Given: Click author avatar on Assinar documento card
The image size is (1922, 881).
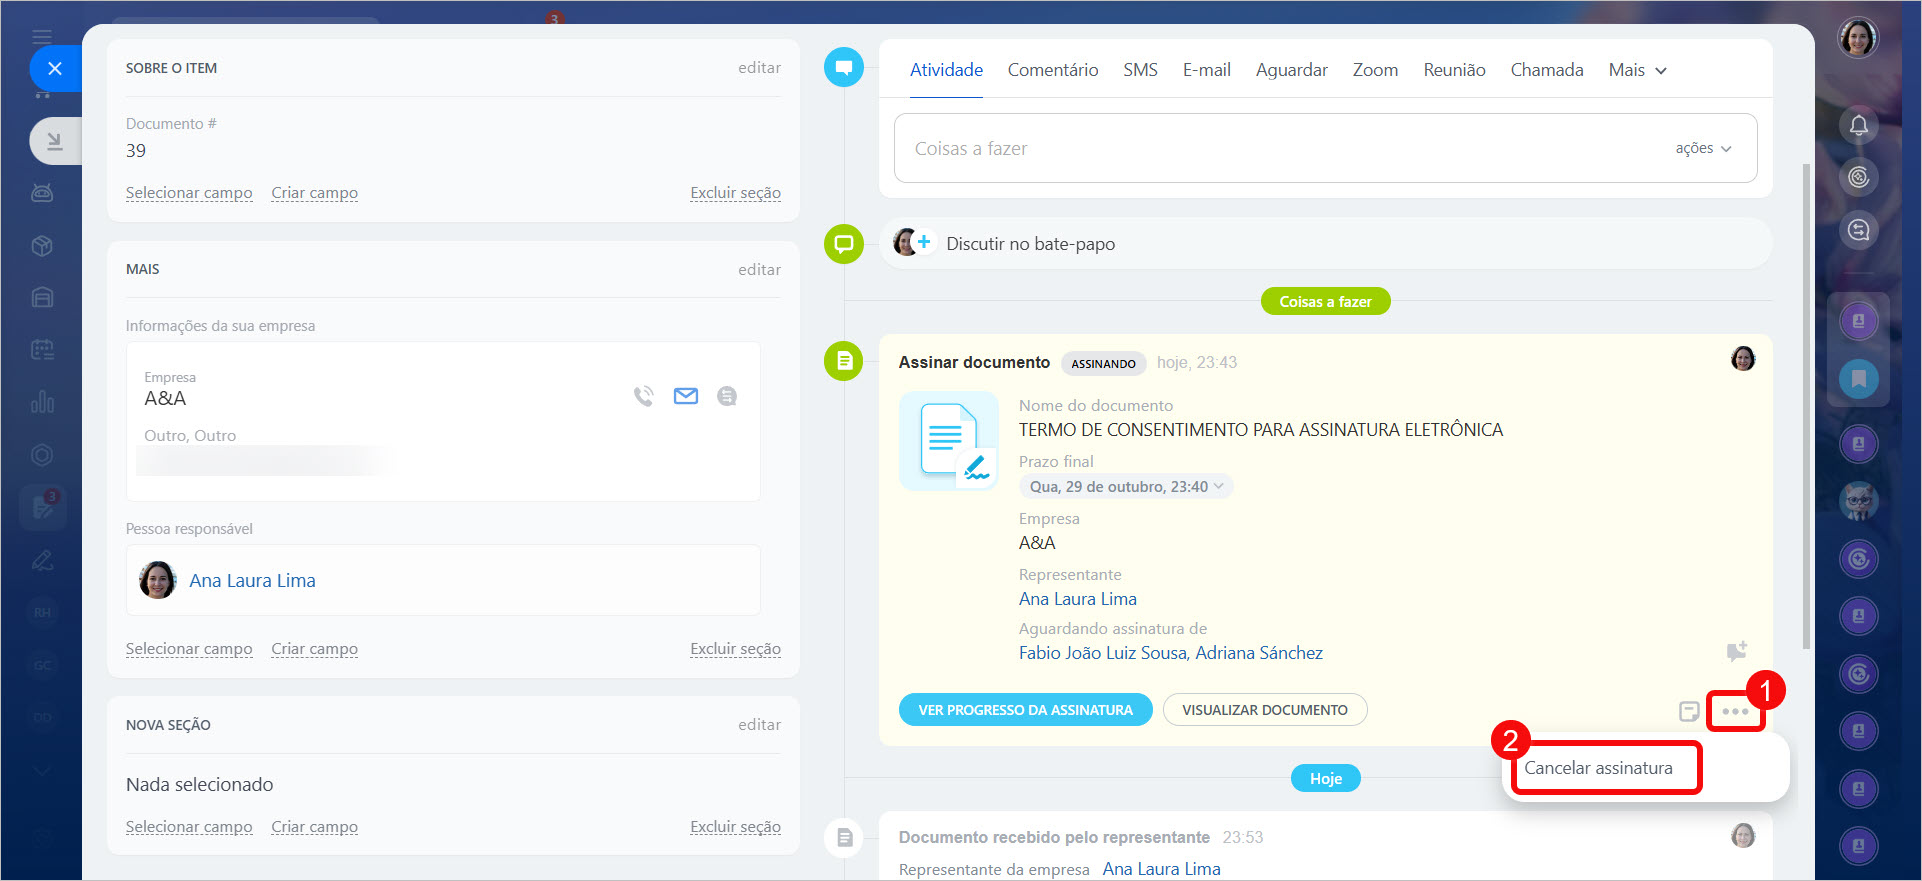Looking at the screenshot, I should click(x=1743, y=359).
